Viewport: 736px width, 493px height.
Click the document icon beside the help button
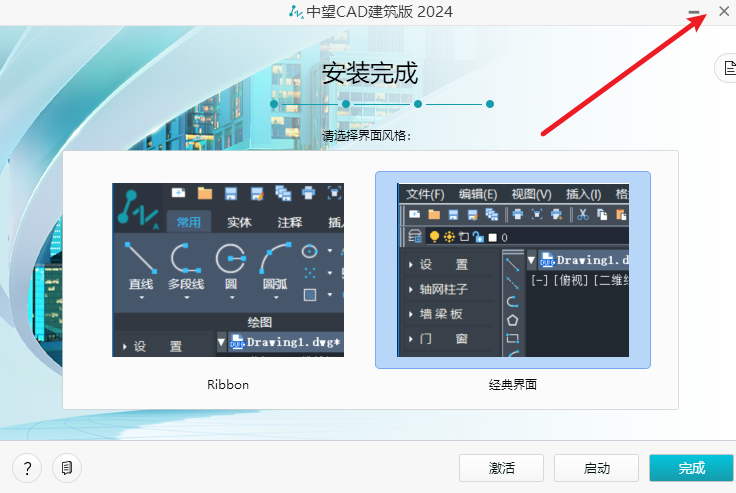67,467
